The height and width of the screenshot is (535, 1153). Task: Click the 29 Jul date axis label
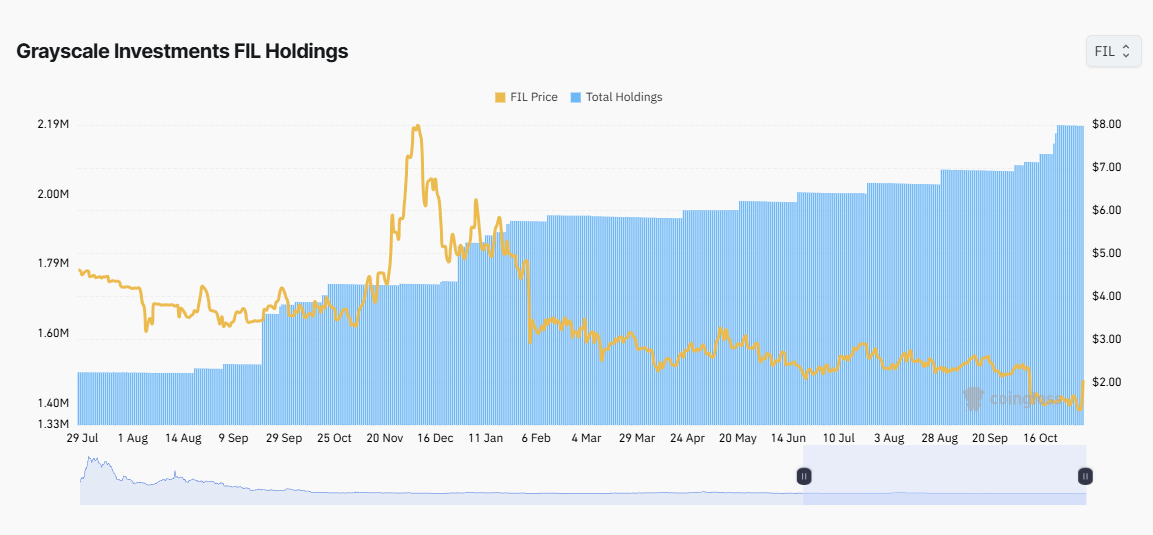click(82, 438)
